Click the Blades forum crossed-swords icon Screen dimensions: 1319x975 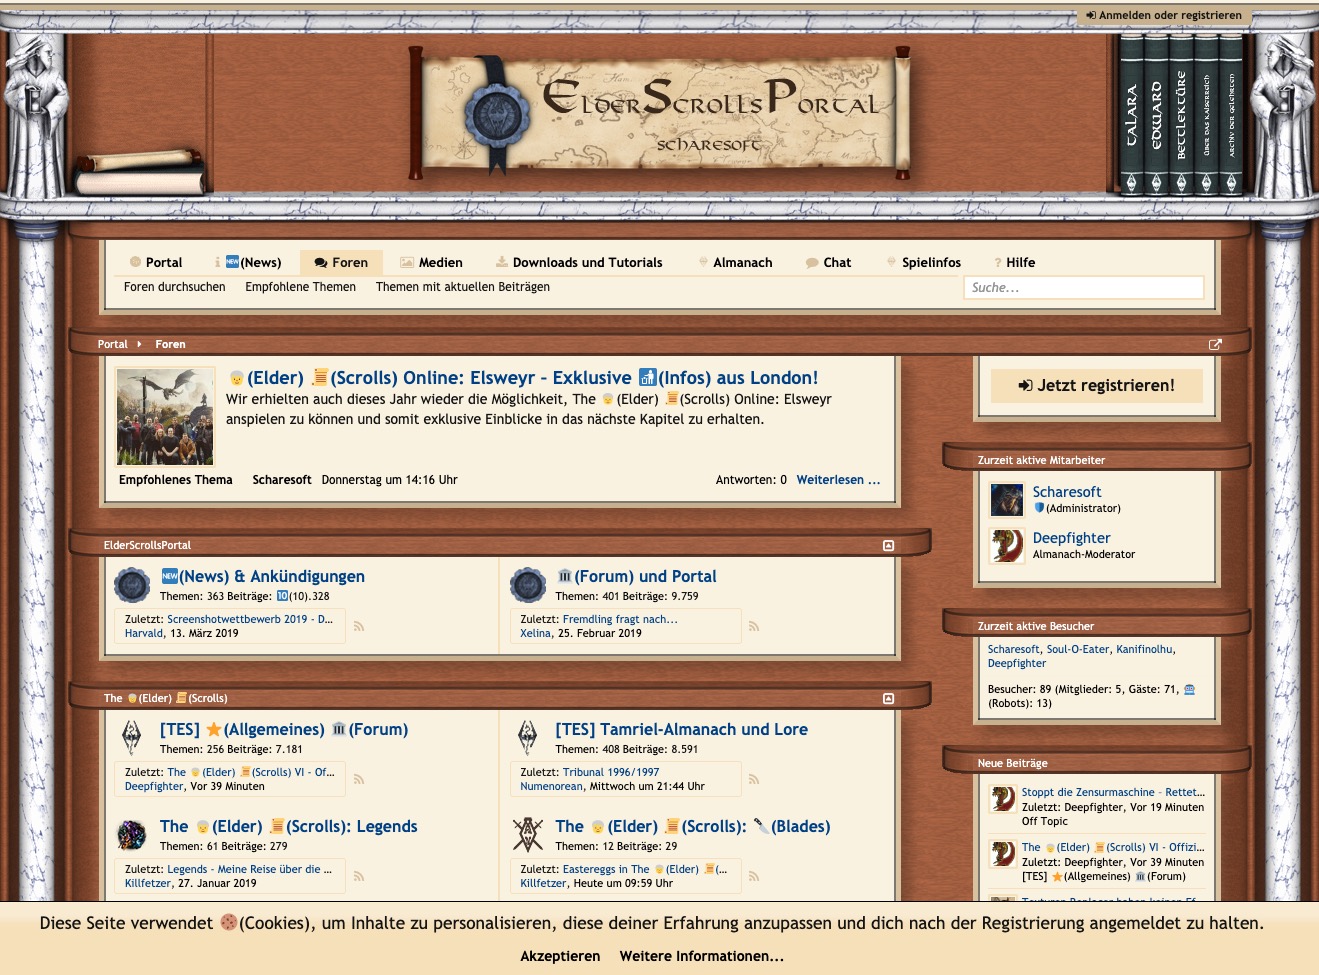[x=527, y=834]
